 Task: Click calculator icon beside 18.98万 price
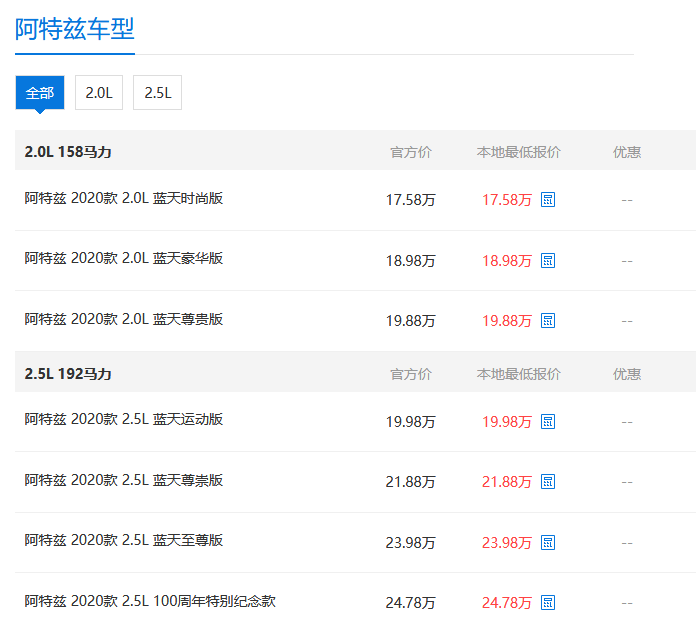548,261
